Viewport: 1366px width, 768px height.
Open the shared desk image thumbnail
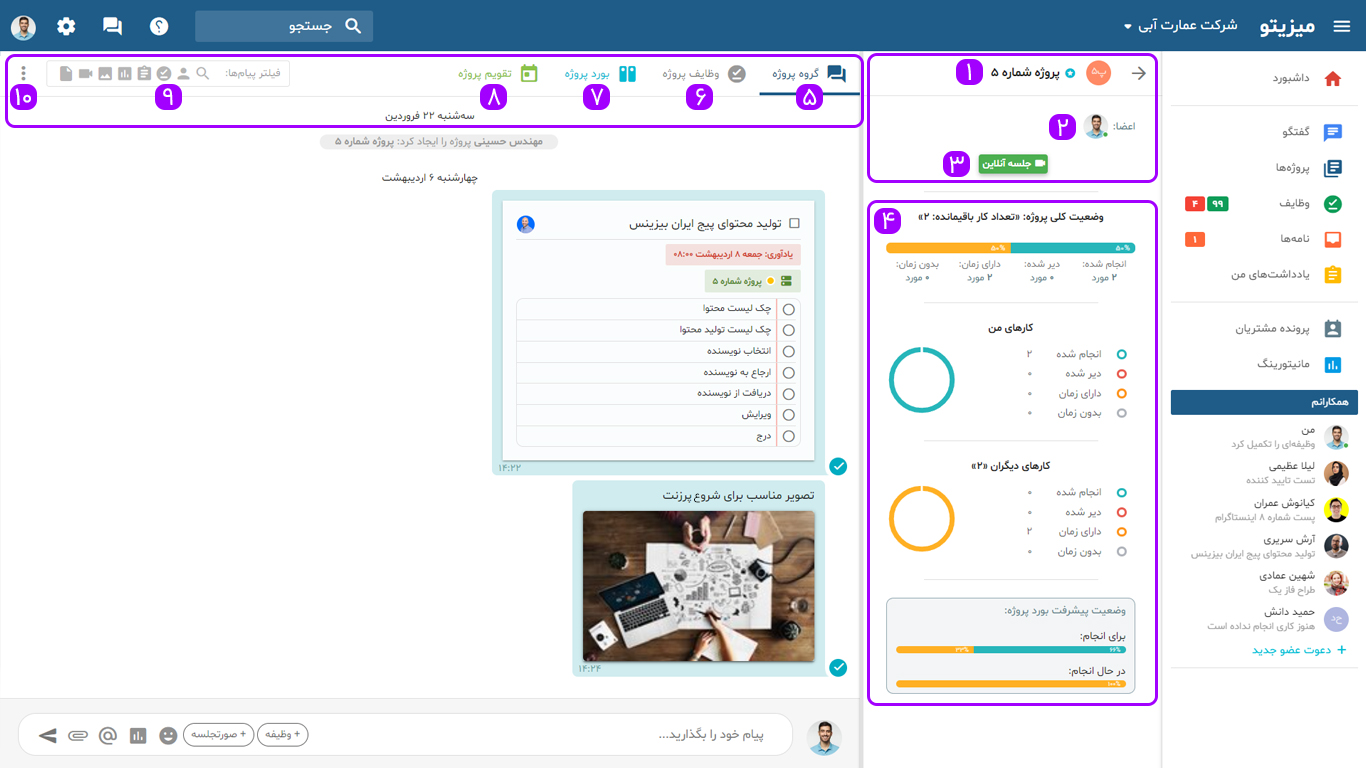pos(698,586)
